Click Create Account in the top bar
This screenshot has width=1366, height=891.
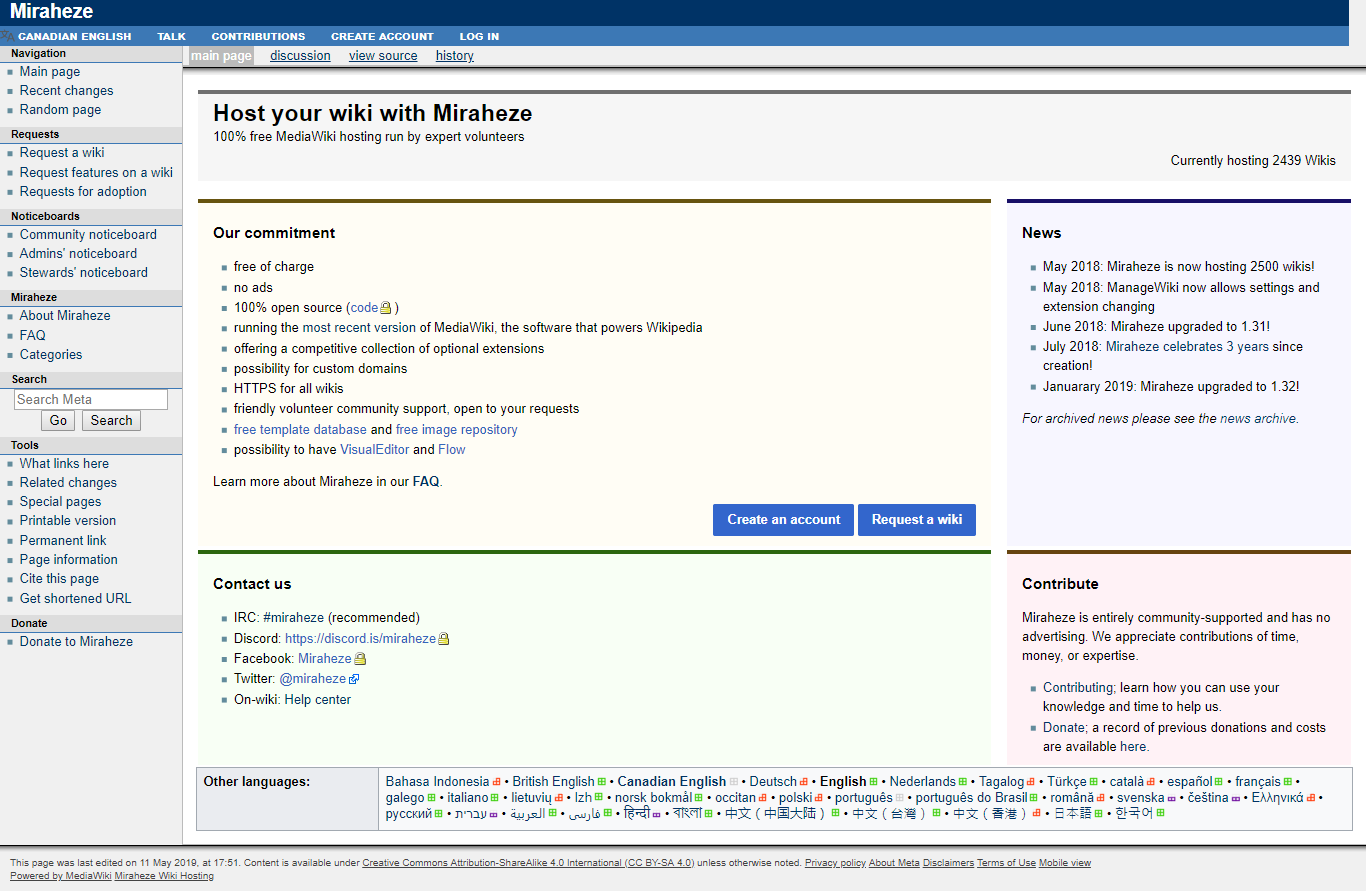382,36
